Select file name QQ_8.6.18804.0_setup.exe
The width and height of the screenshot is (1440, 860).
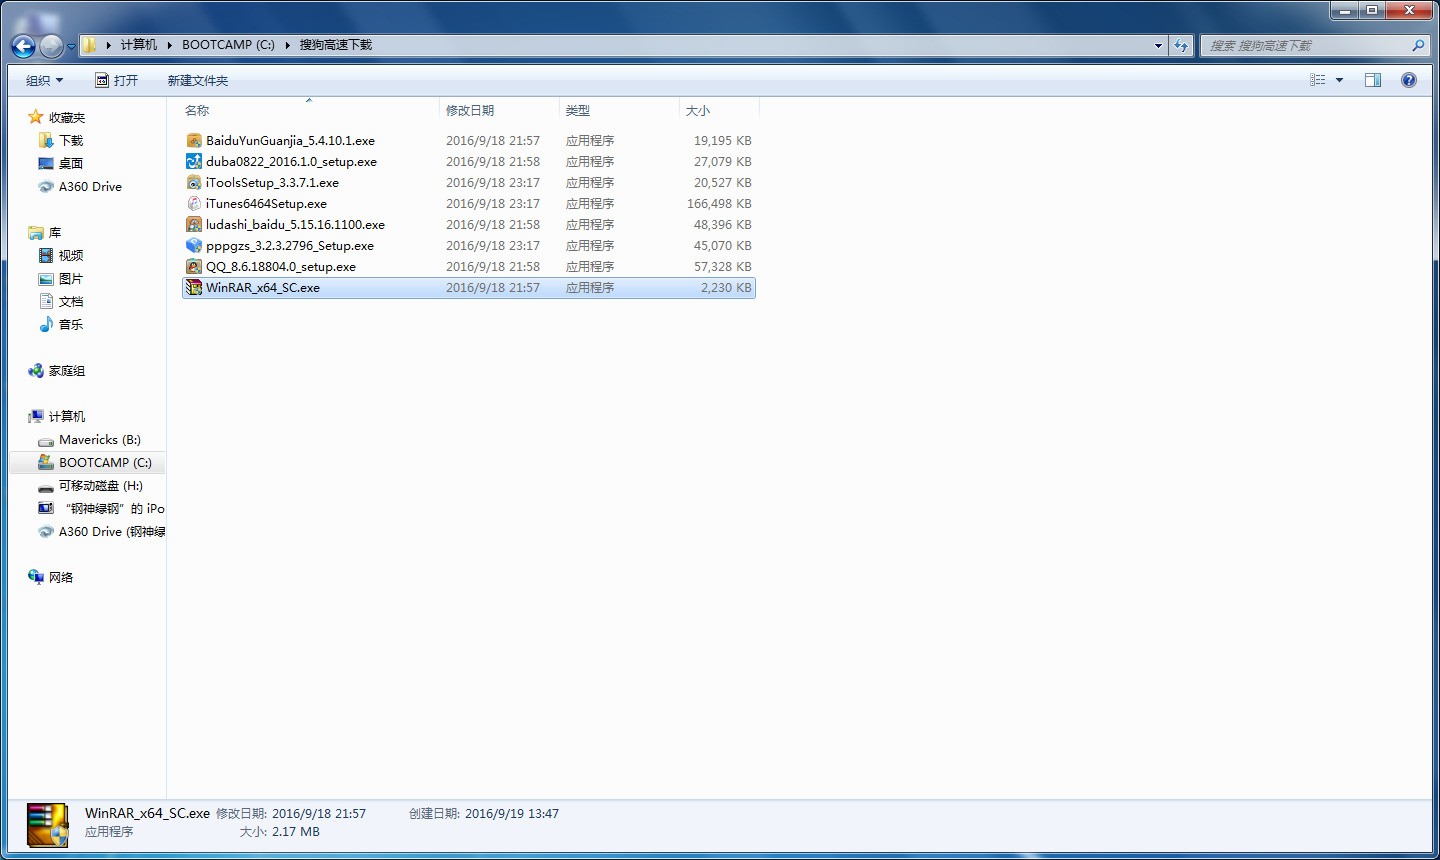click(281, 267)
